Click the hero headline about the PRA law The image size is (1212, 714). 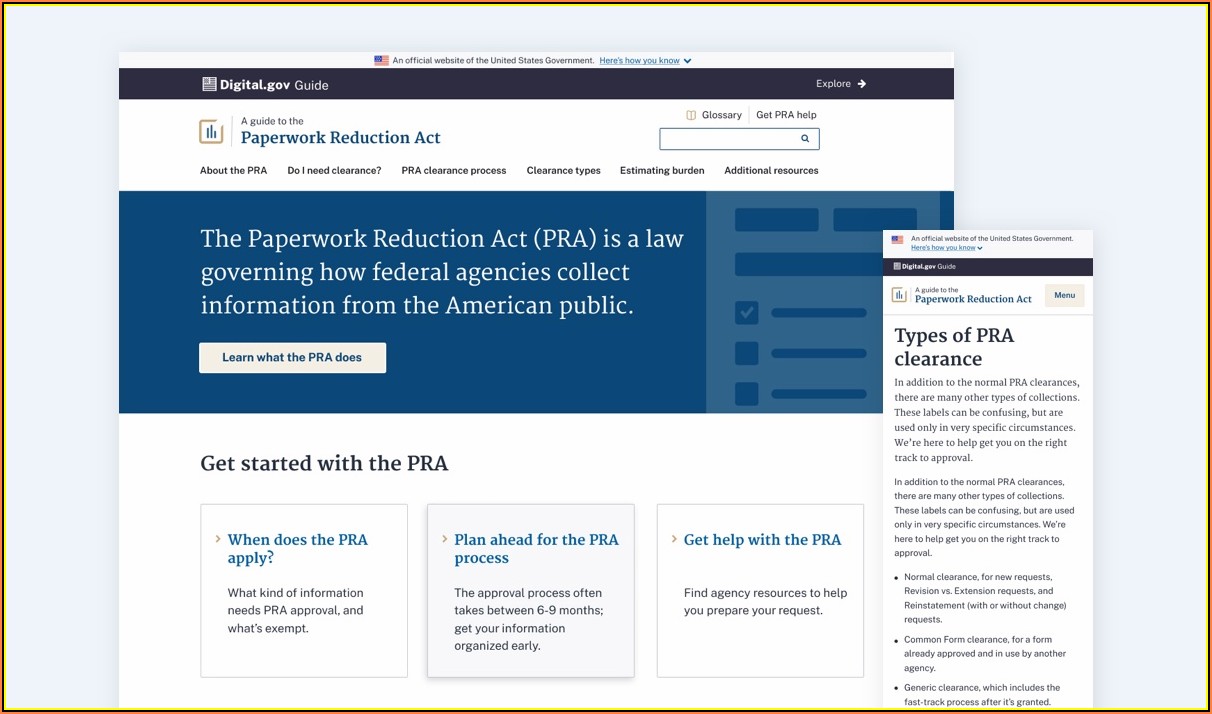pyautogui.click(x=442, y=272)
